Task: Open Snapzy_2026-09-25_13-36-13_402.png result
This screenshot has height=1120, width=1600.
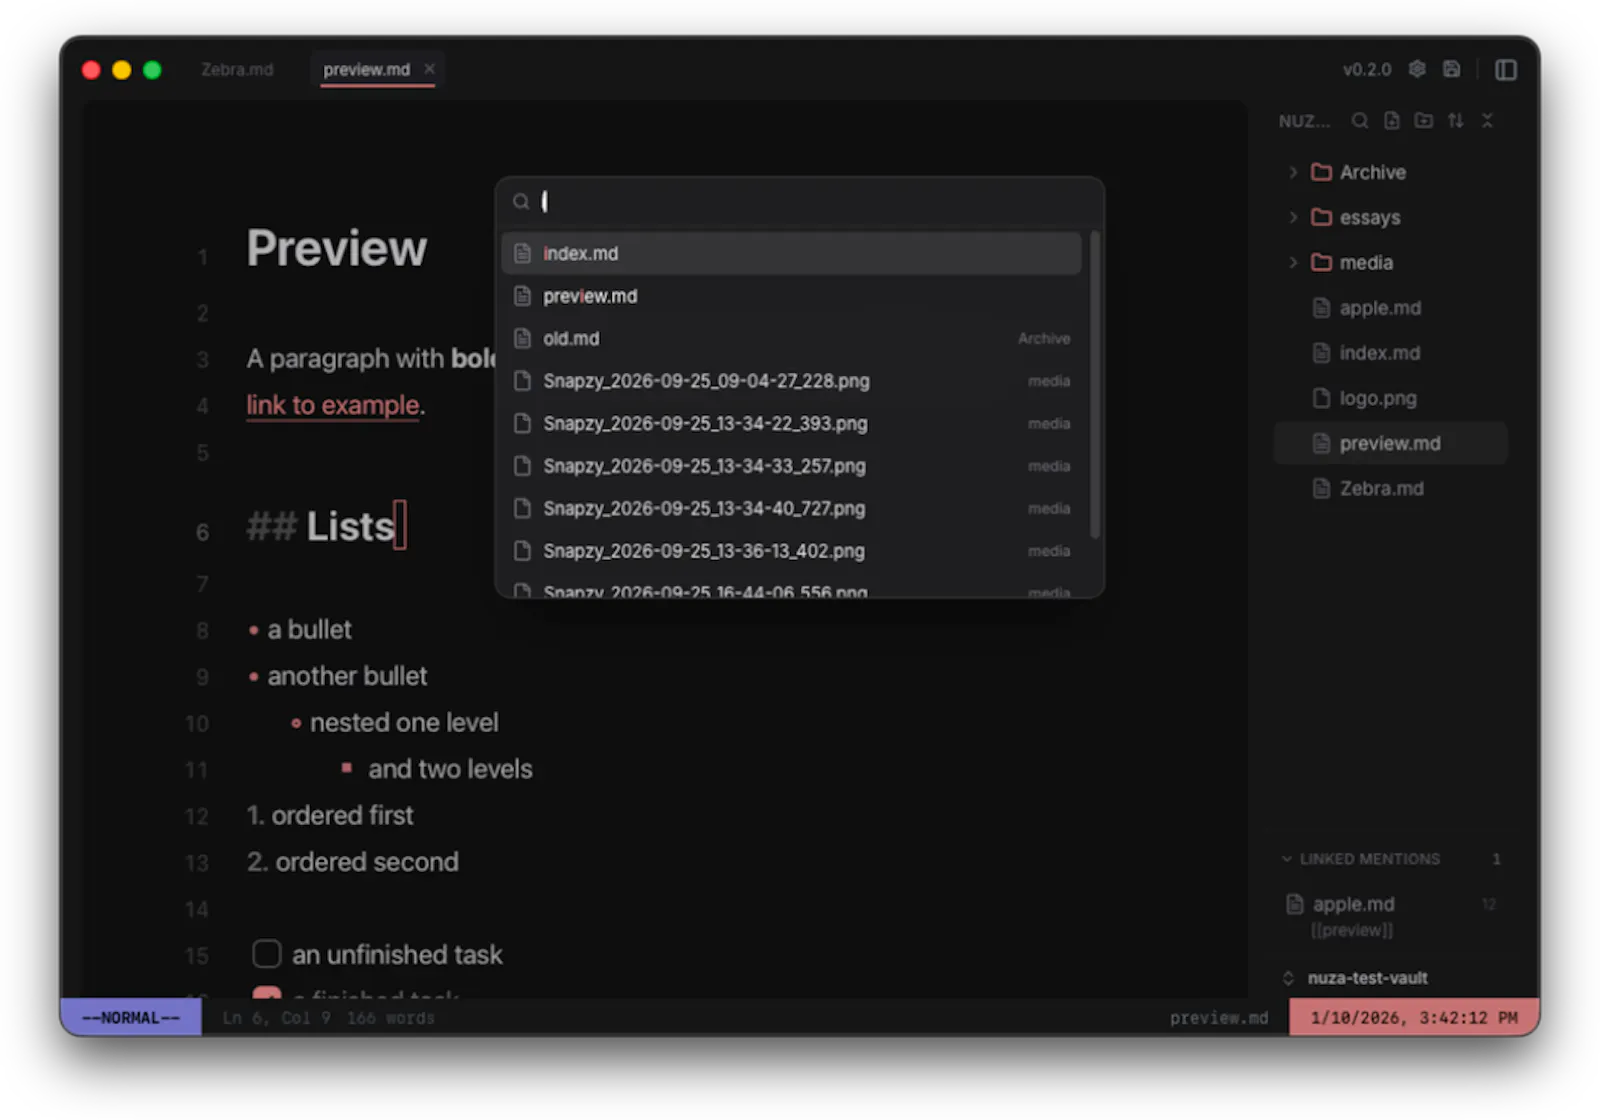Action: tap(791, 551)
